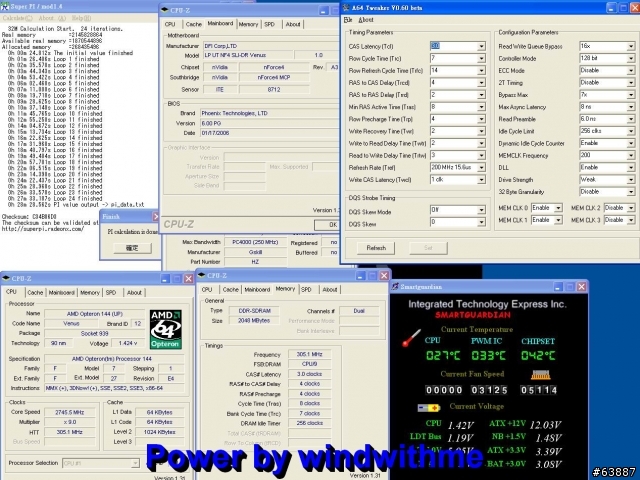Click the A64 Tweaker title bar icon
Viewport: 640px width, 480px height.
346,8
